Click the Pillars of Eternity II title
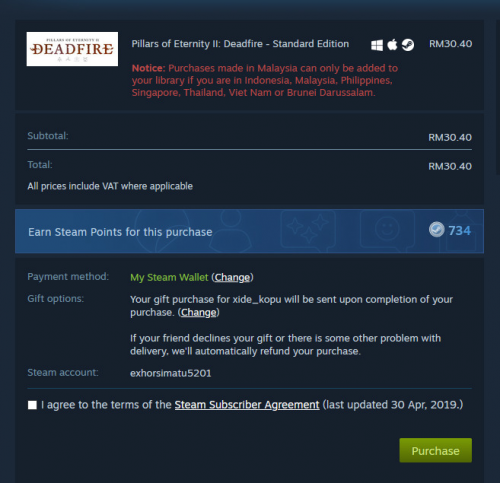This screenshot has width=500, height=483. click(x=240, y=44)
